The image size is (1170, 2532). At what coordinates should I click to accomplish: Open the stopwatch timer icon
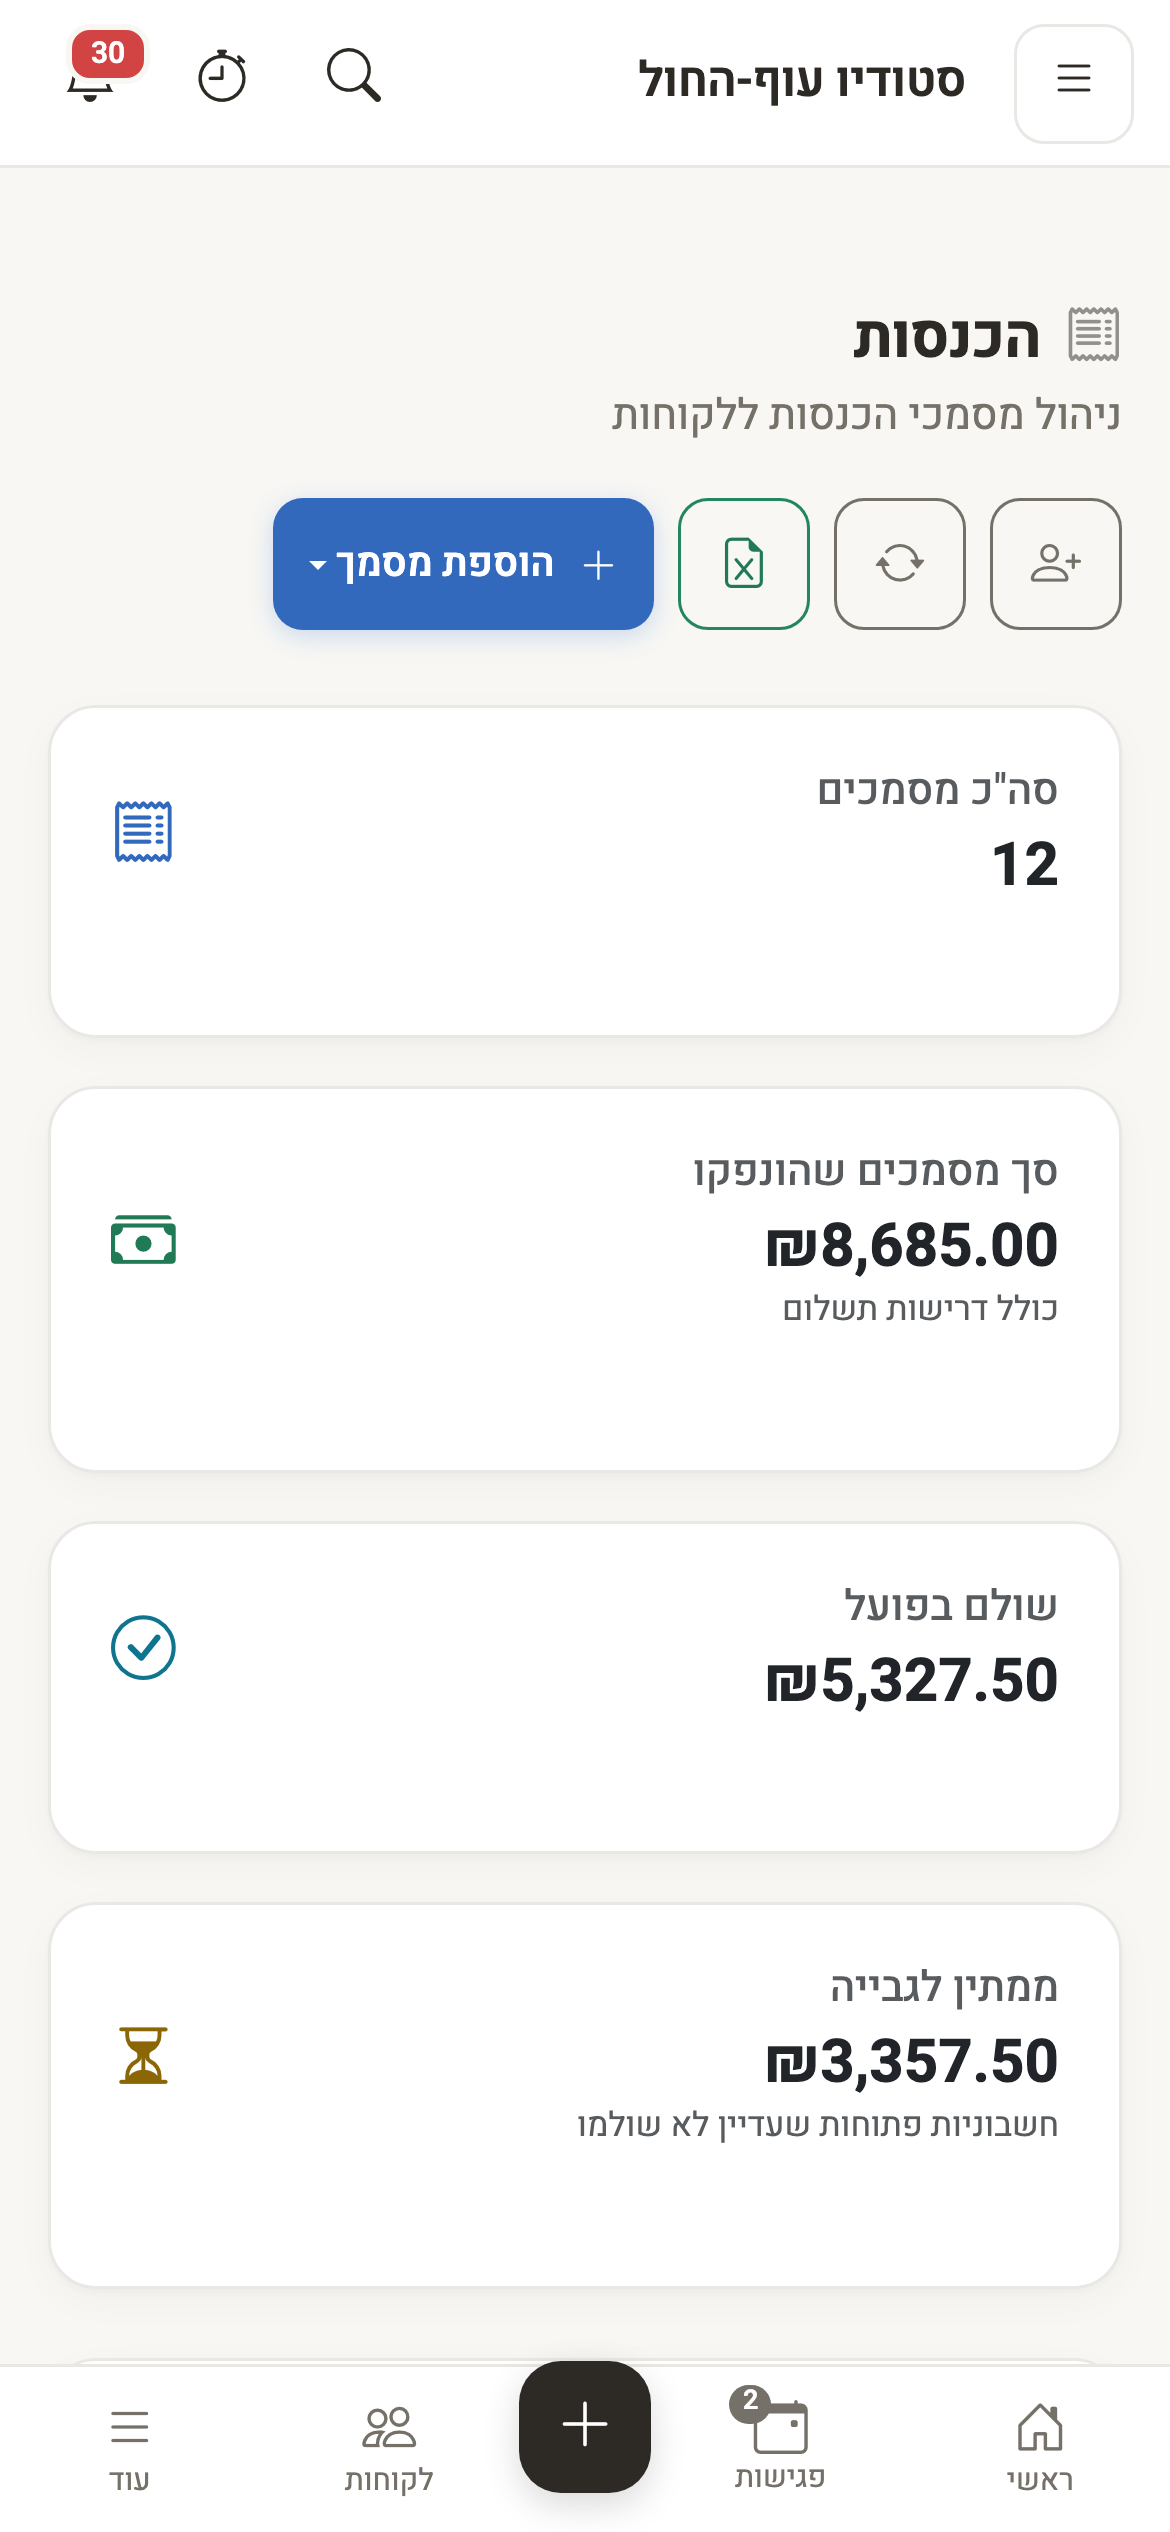[x=222, y=76]
